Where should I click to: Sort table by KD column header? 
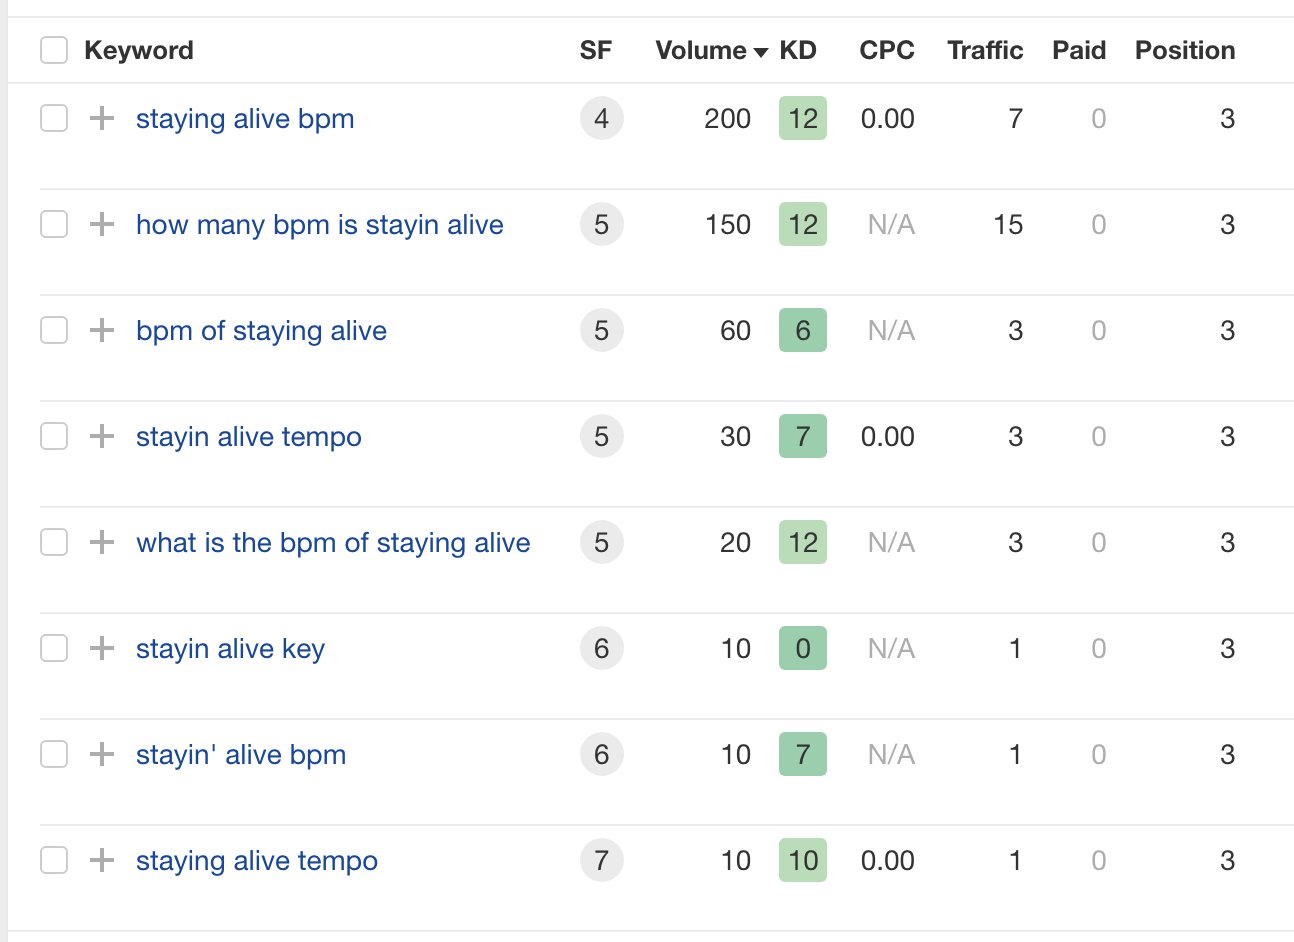(798, 50)
